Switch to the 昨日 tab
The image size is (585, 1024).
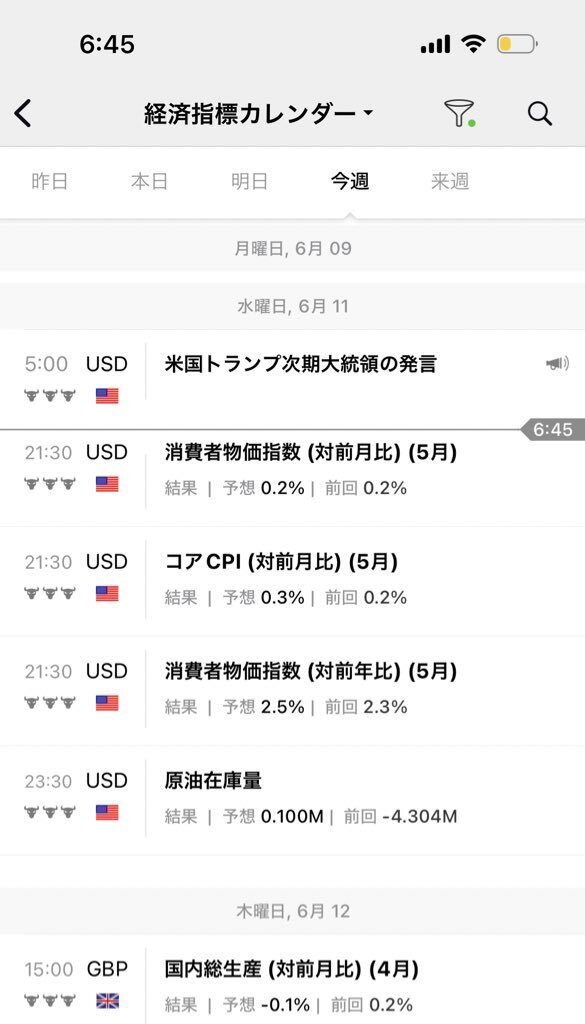[50, 181]
